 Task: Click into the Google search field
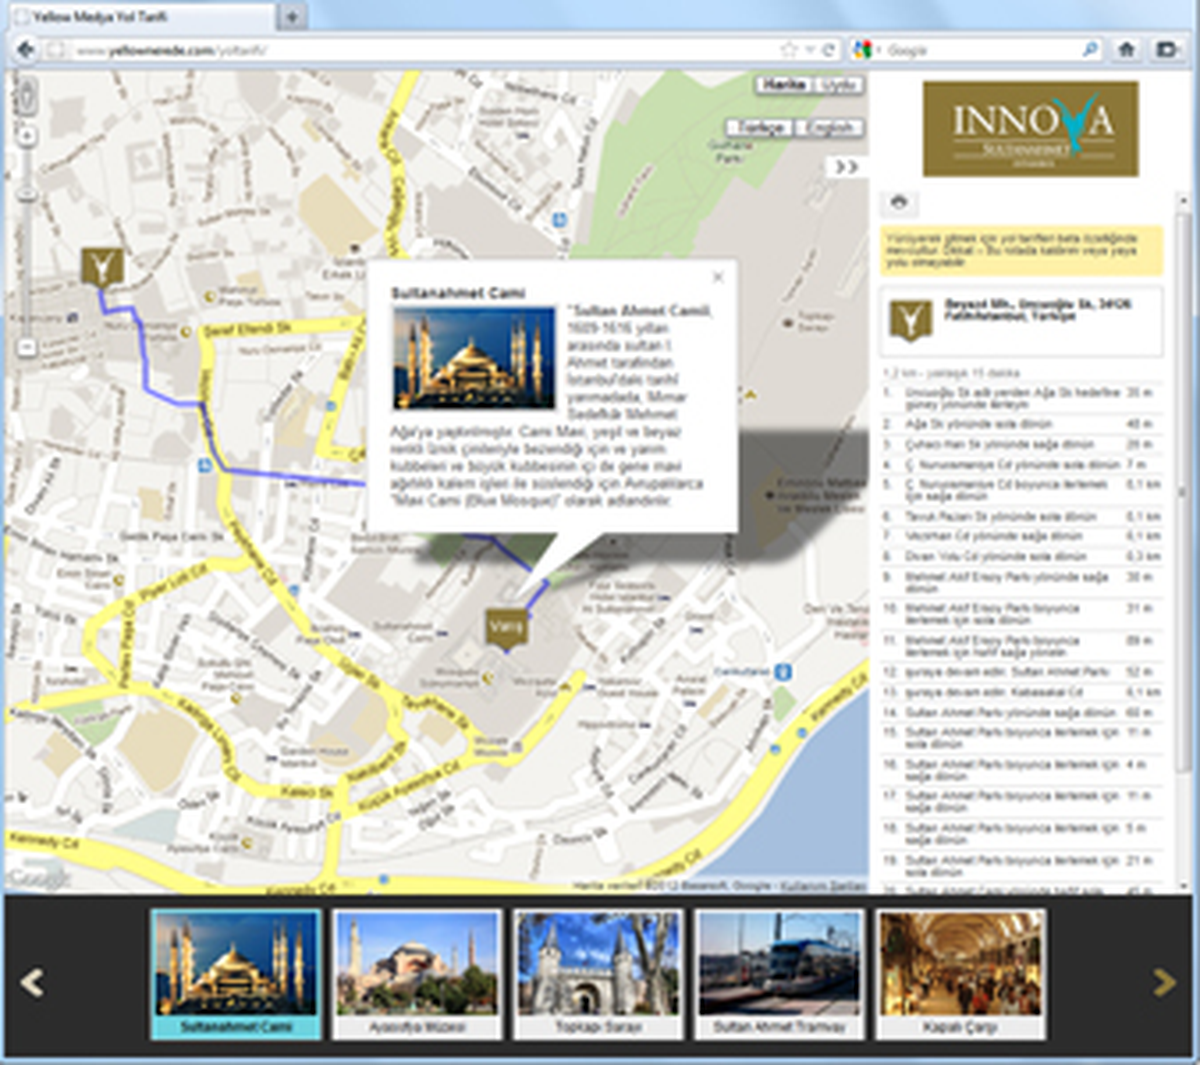[980, 49]
